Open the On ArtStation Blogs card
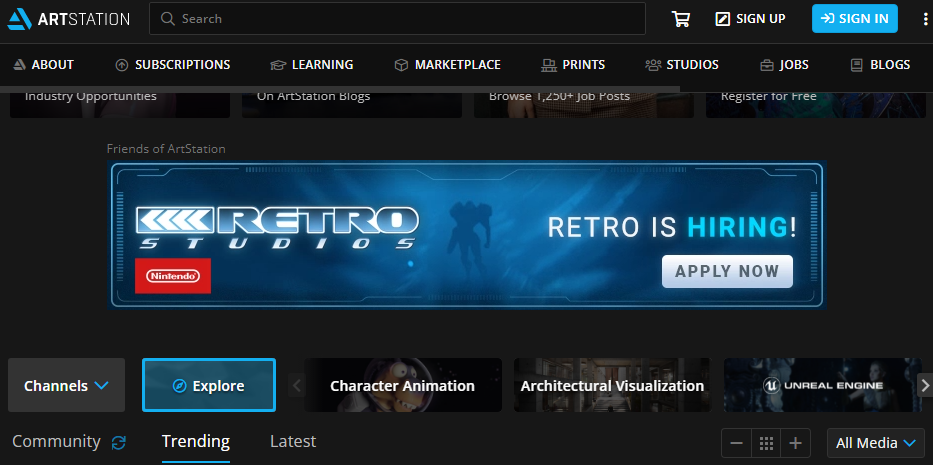The image size is (933, 465). pyautogui.click(x=352, y=104)
